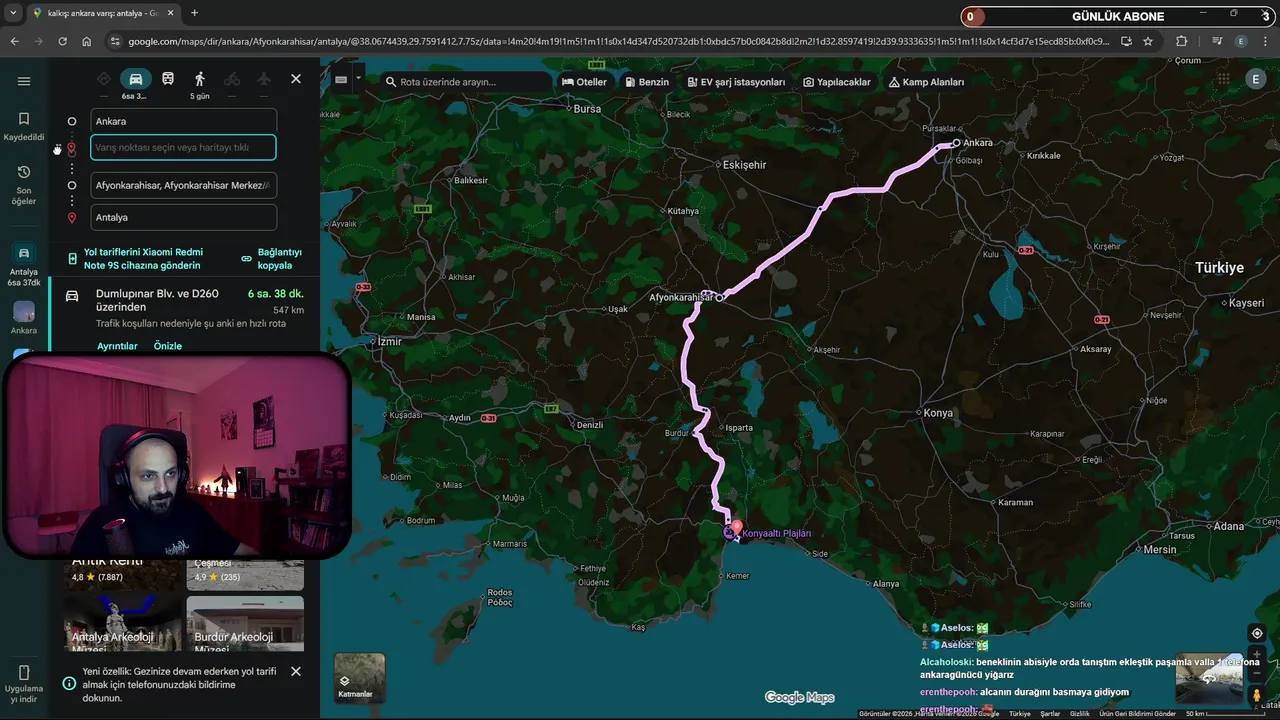This screenshot has width=1280, height=720.
Task: Click the Ankara route start marker
Action: click(957, 142)
